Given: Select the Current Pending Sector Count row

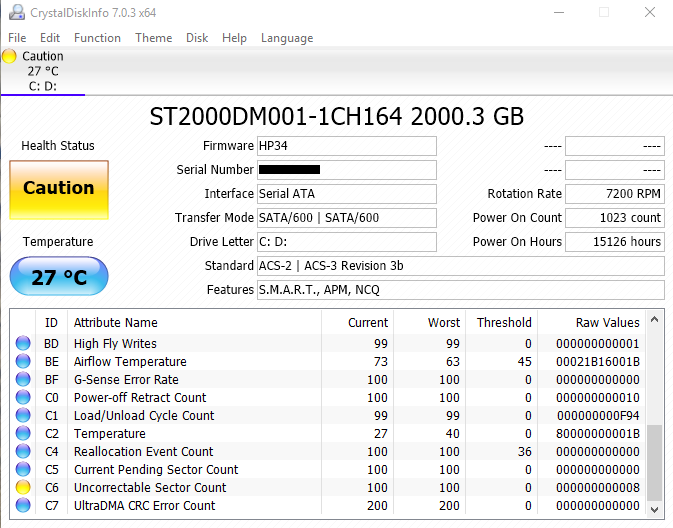Looking at the screenshot, I should (328, 470).
